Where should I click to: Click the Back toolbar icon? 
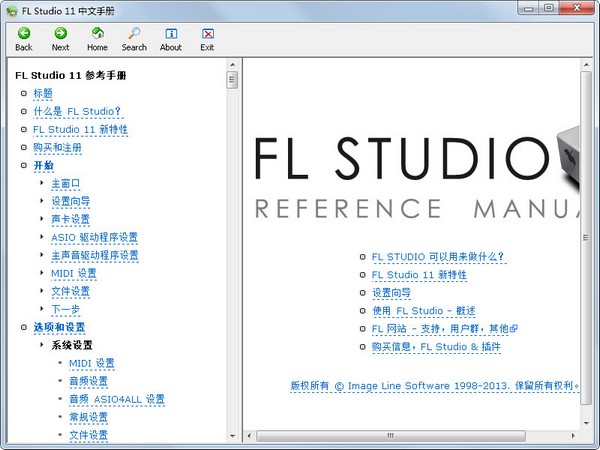pyautogui.click(x=23, y=38)
